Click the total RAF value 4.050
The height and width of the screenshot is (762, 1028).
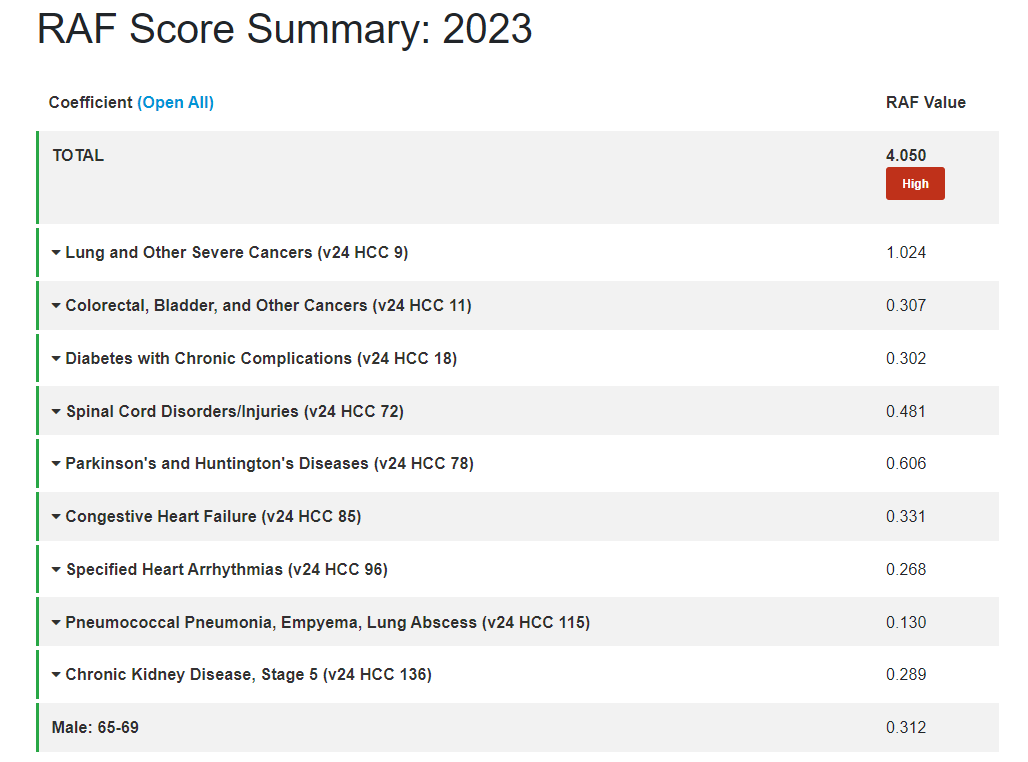(x=906, y=155)
